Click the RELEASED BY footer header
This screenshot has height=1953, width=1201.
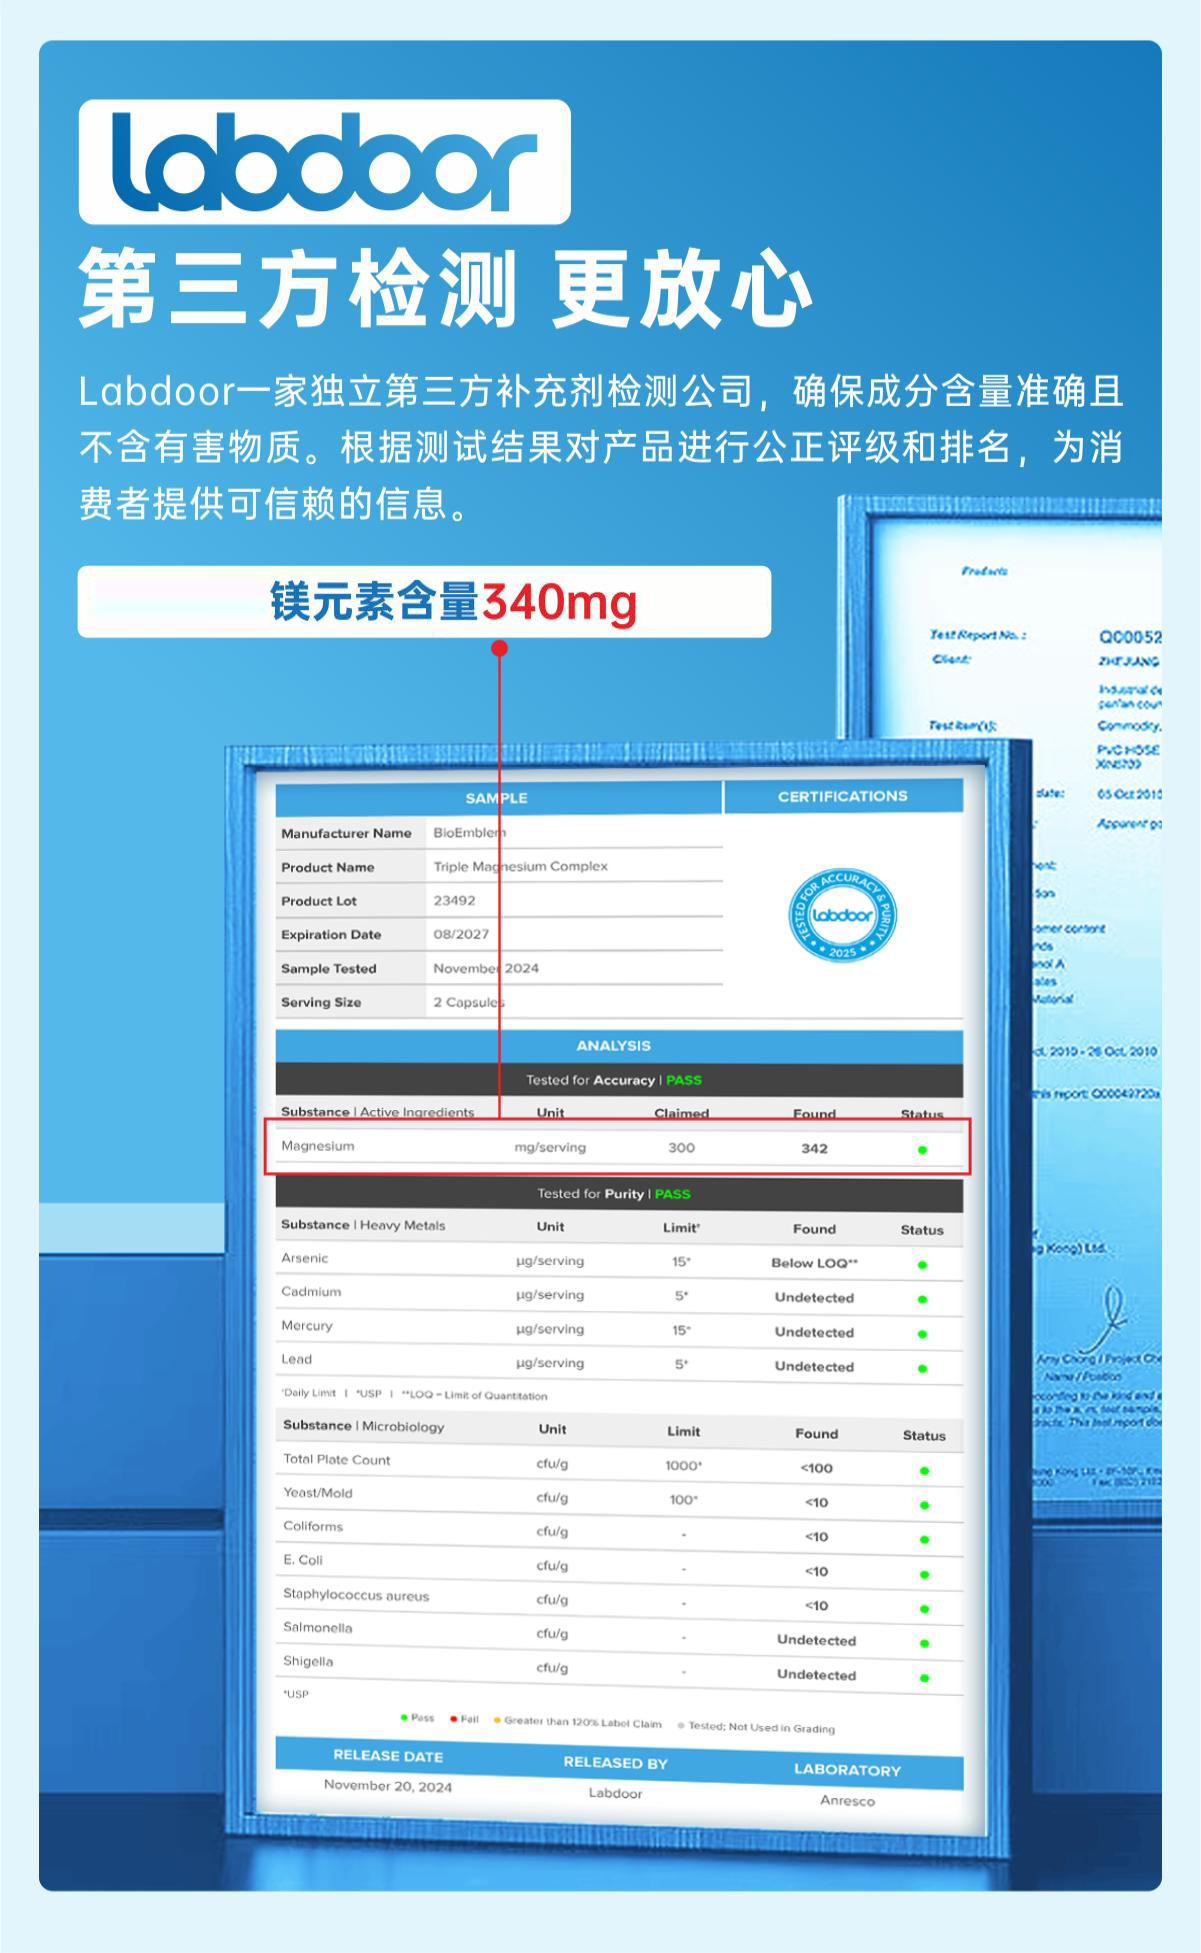point(615,1763)
